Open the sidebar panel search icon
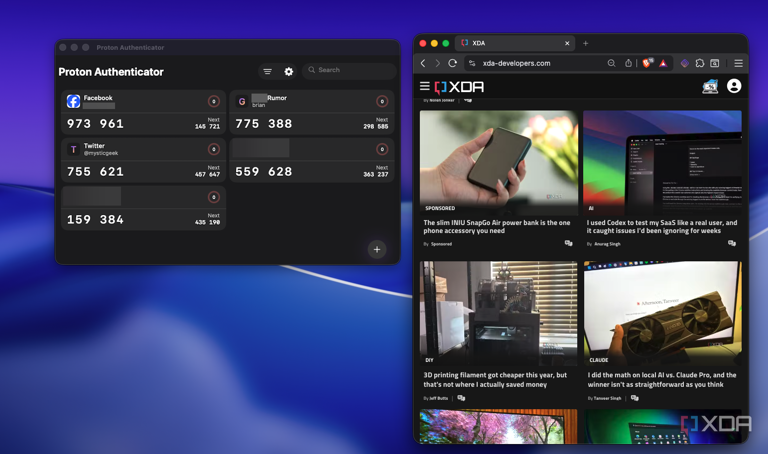Screen dimensions: 768x454 coord(715,63)
